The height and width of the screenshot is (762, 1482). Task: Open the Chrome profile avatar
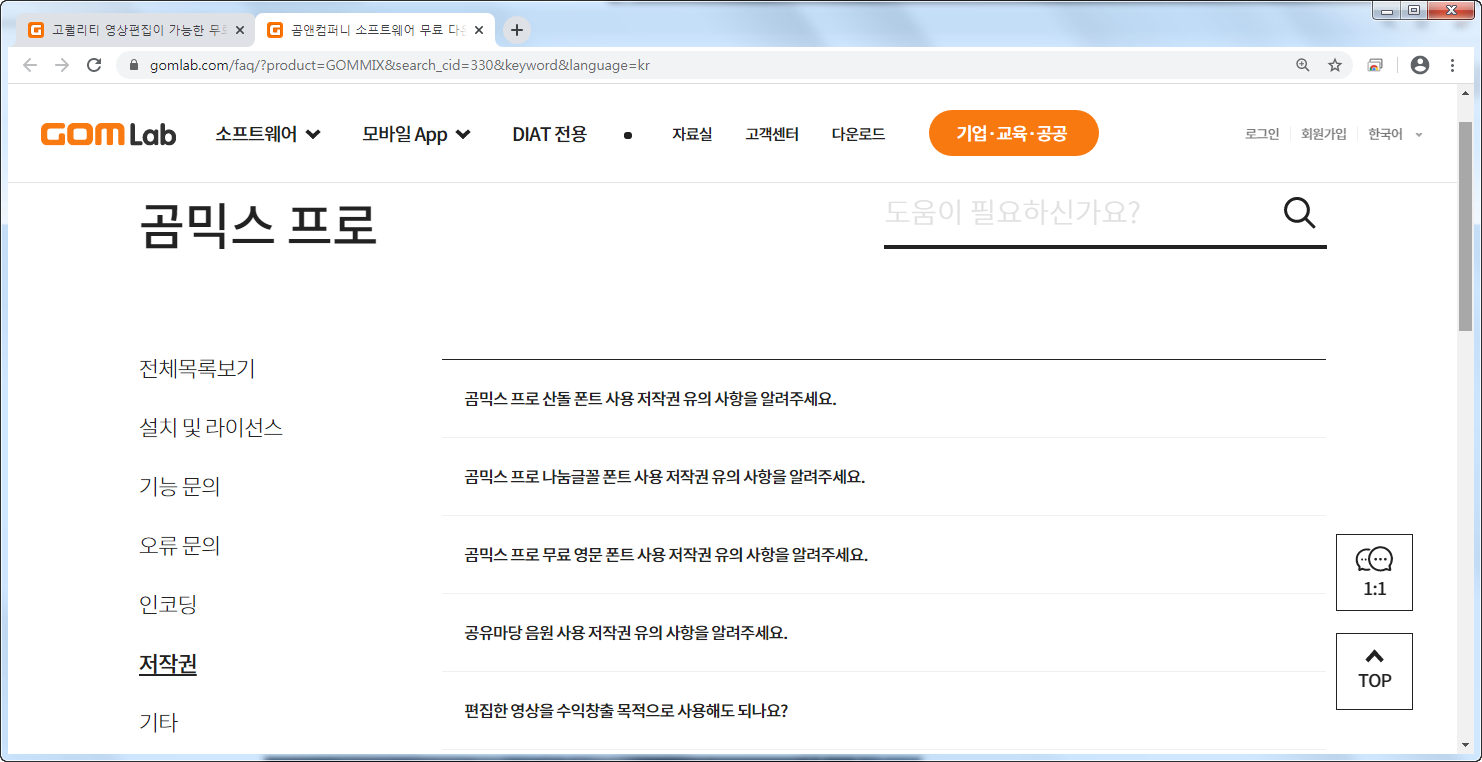1419,65
